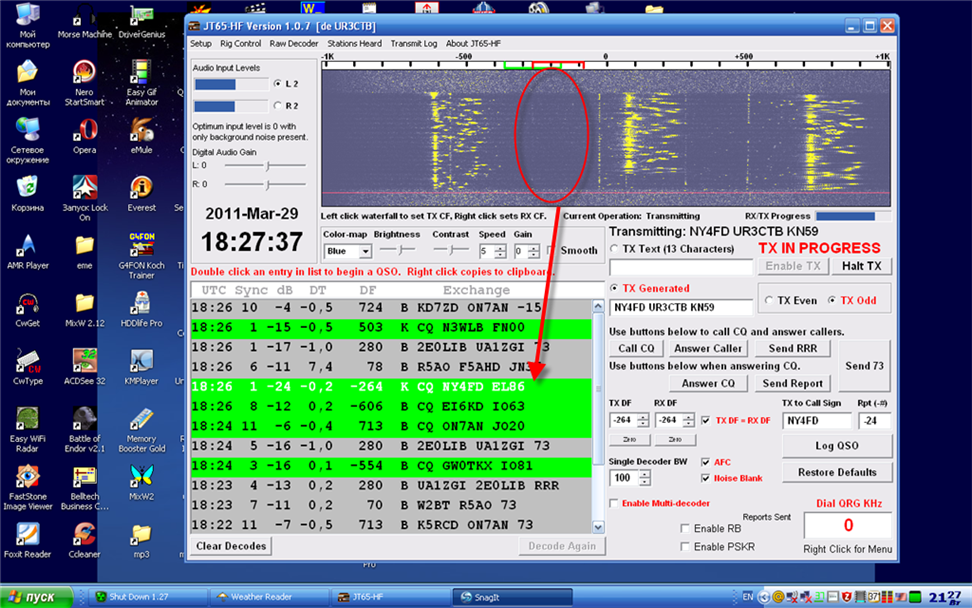This screenshot has height=608, width=972.
Task: Select the TX Even radio button
Action: [x=769, y=300]
